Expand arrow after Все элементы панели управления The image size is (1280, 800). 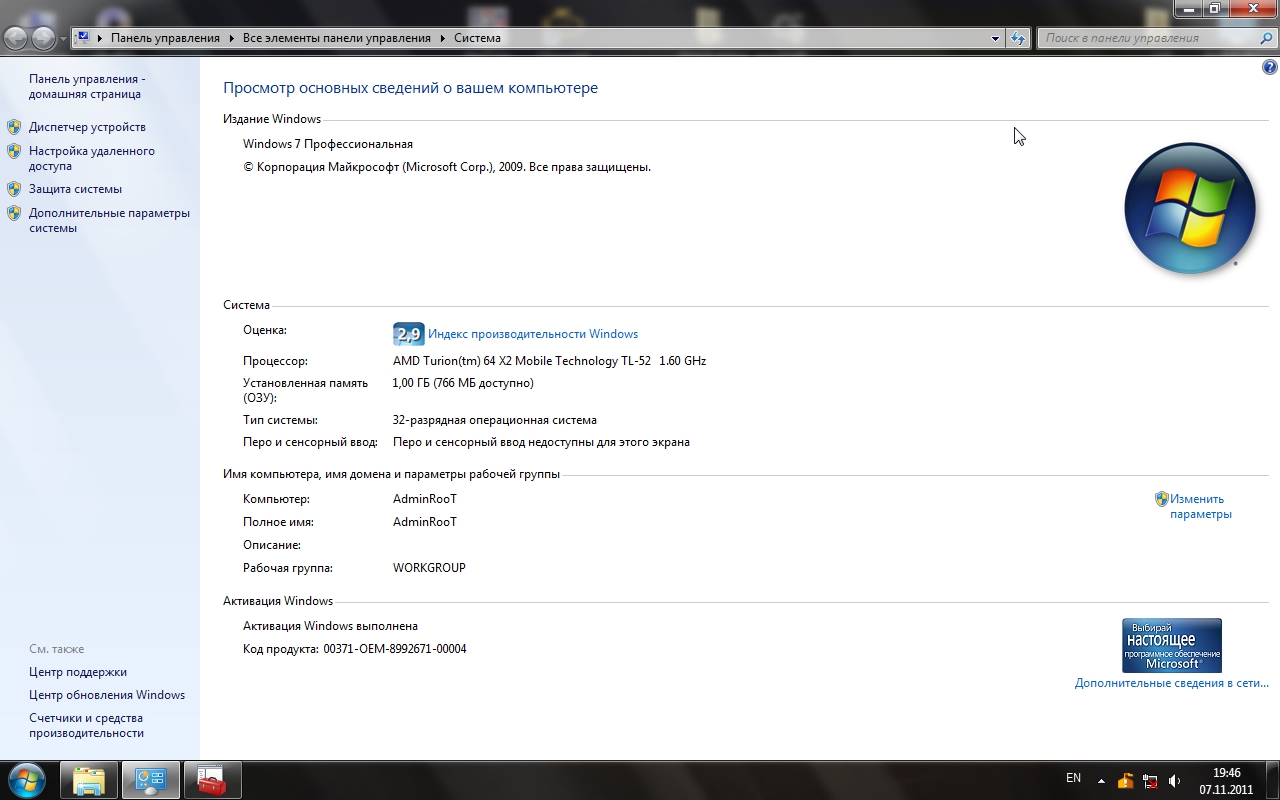point(442,38)
